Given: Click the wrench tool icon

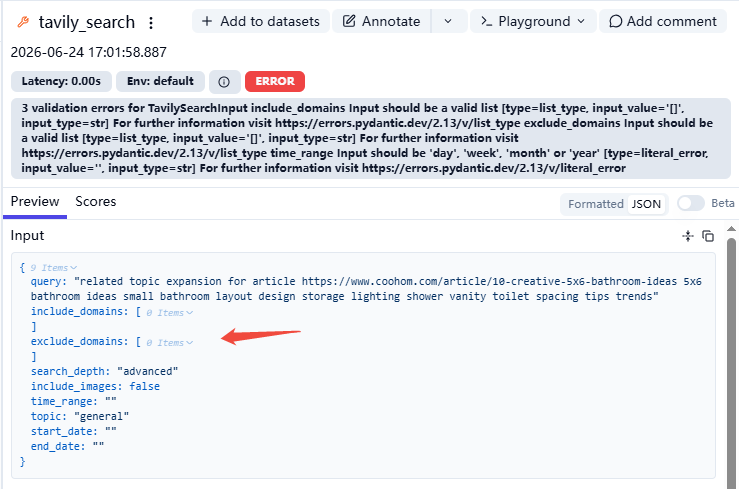Looking at the screenshot, I should [x=23, y=22].
